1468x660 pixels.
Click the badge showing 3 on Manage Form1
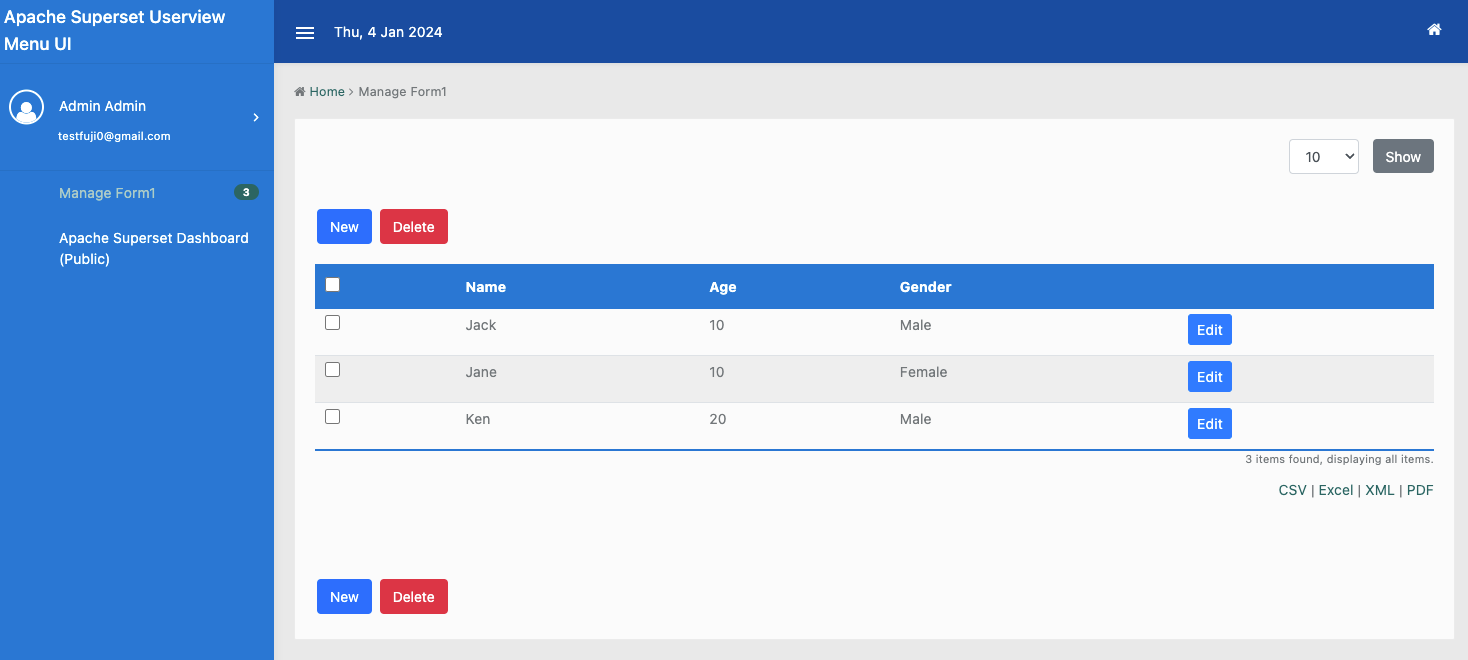(x=246, y=192)
